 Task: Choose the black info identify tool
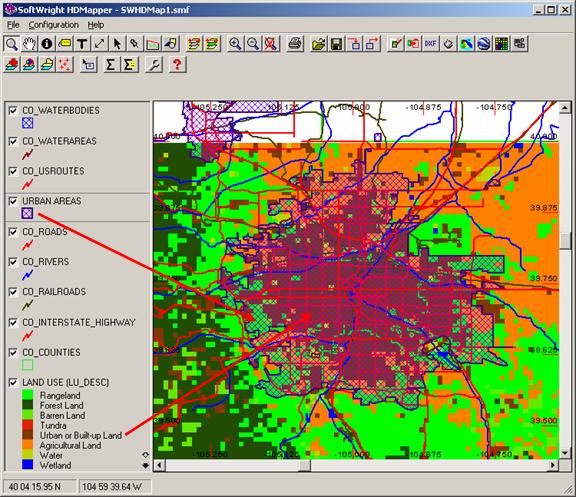pyautogui.click(x=47, y=44)
